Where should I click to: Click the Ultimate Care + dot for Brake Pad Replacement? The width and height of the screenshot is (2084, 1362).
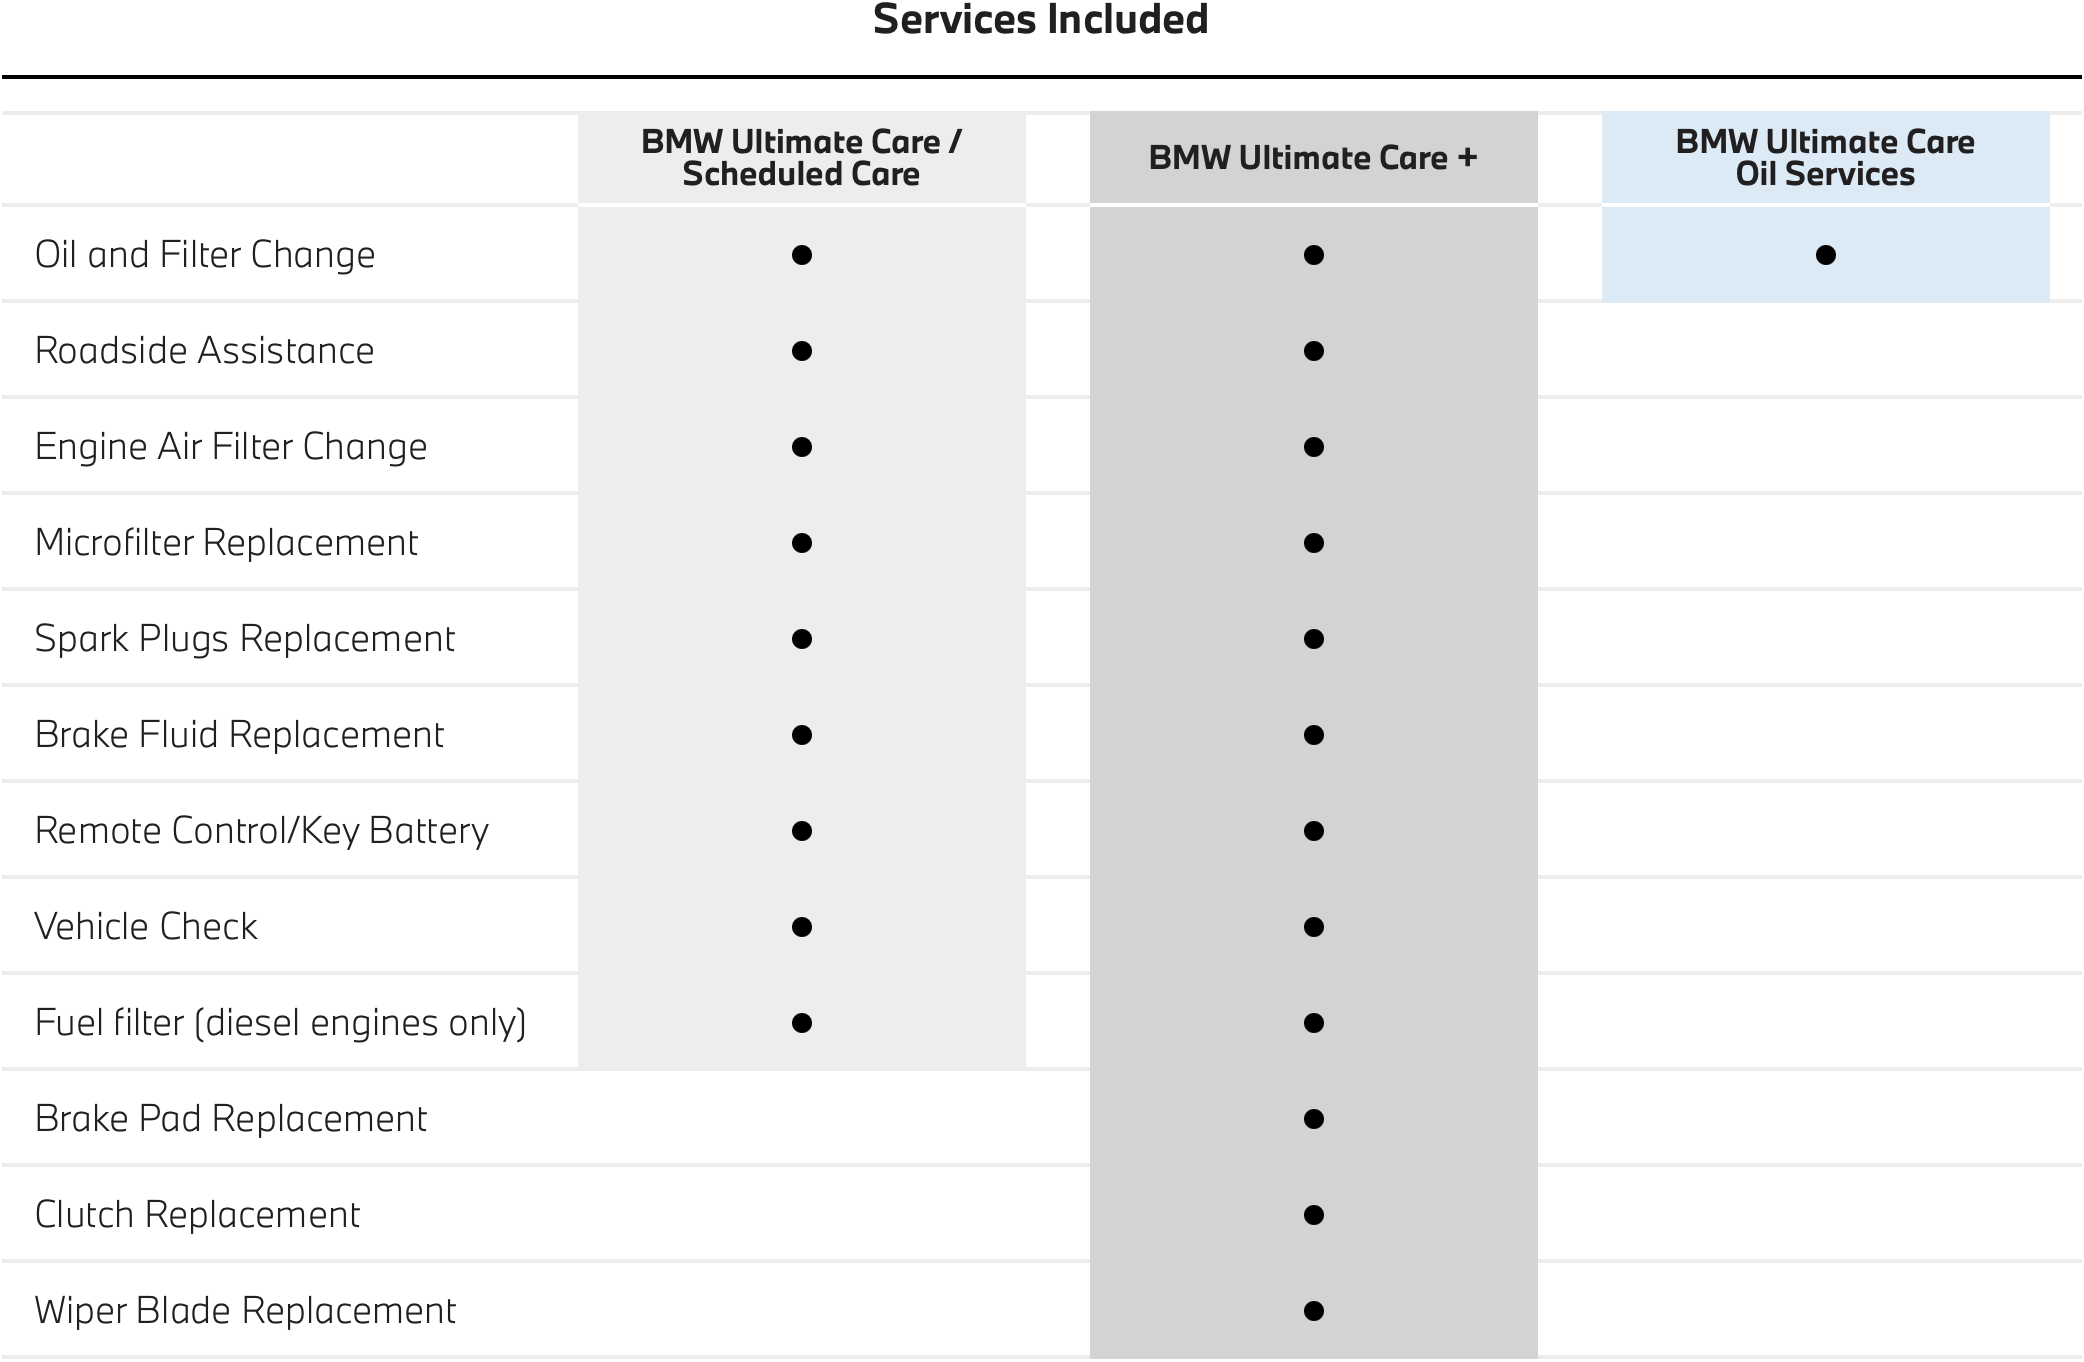[1314, 1119]
